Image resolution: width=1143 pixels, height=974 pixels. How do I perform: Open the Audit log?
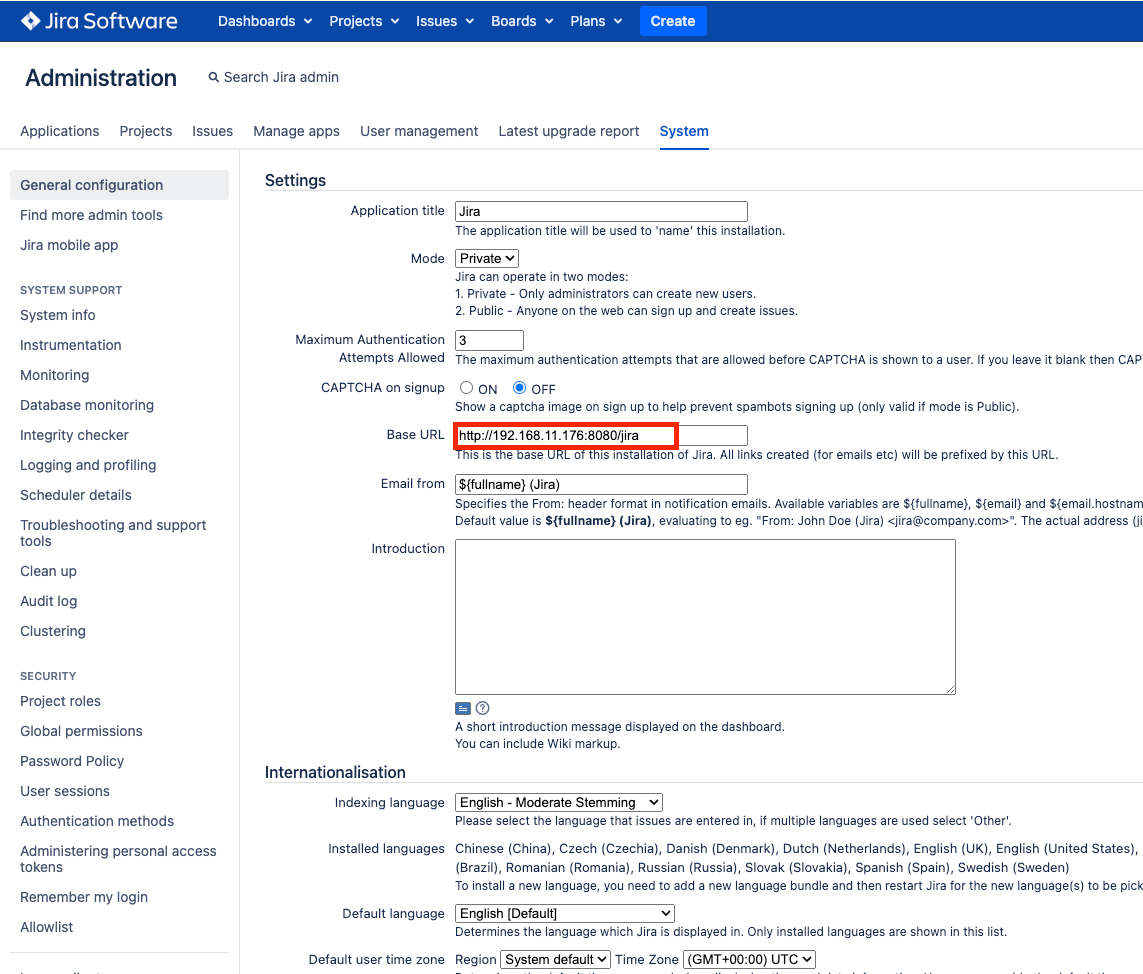pos(49,601)
